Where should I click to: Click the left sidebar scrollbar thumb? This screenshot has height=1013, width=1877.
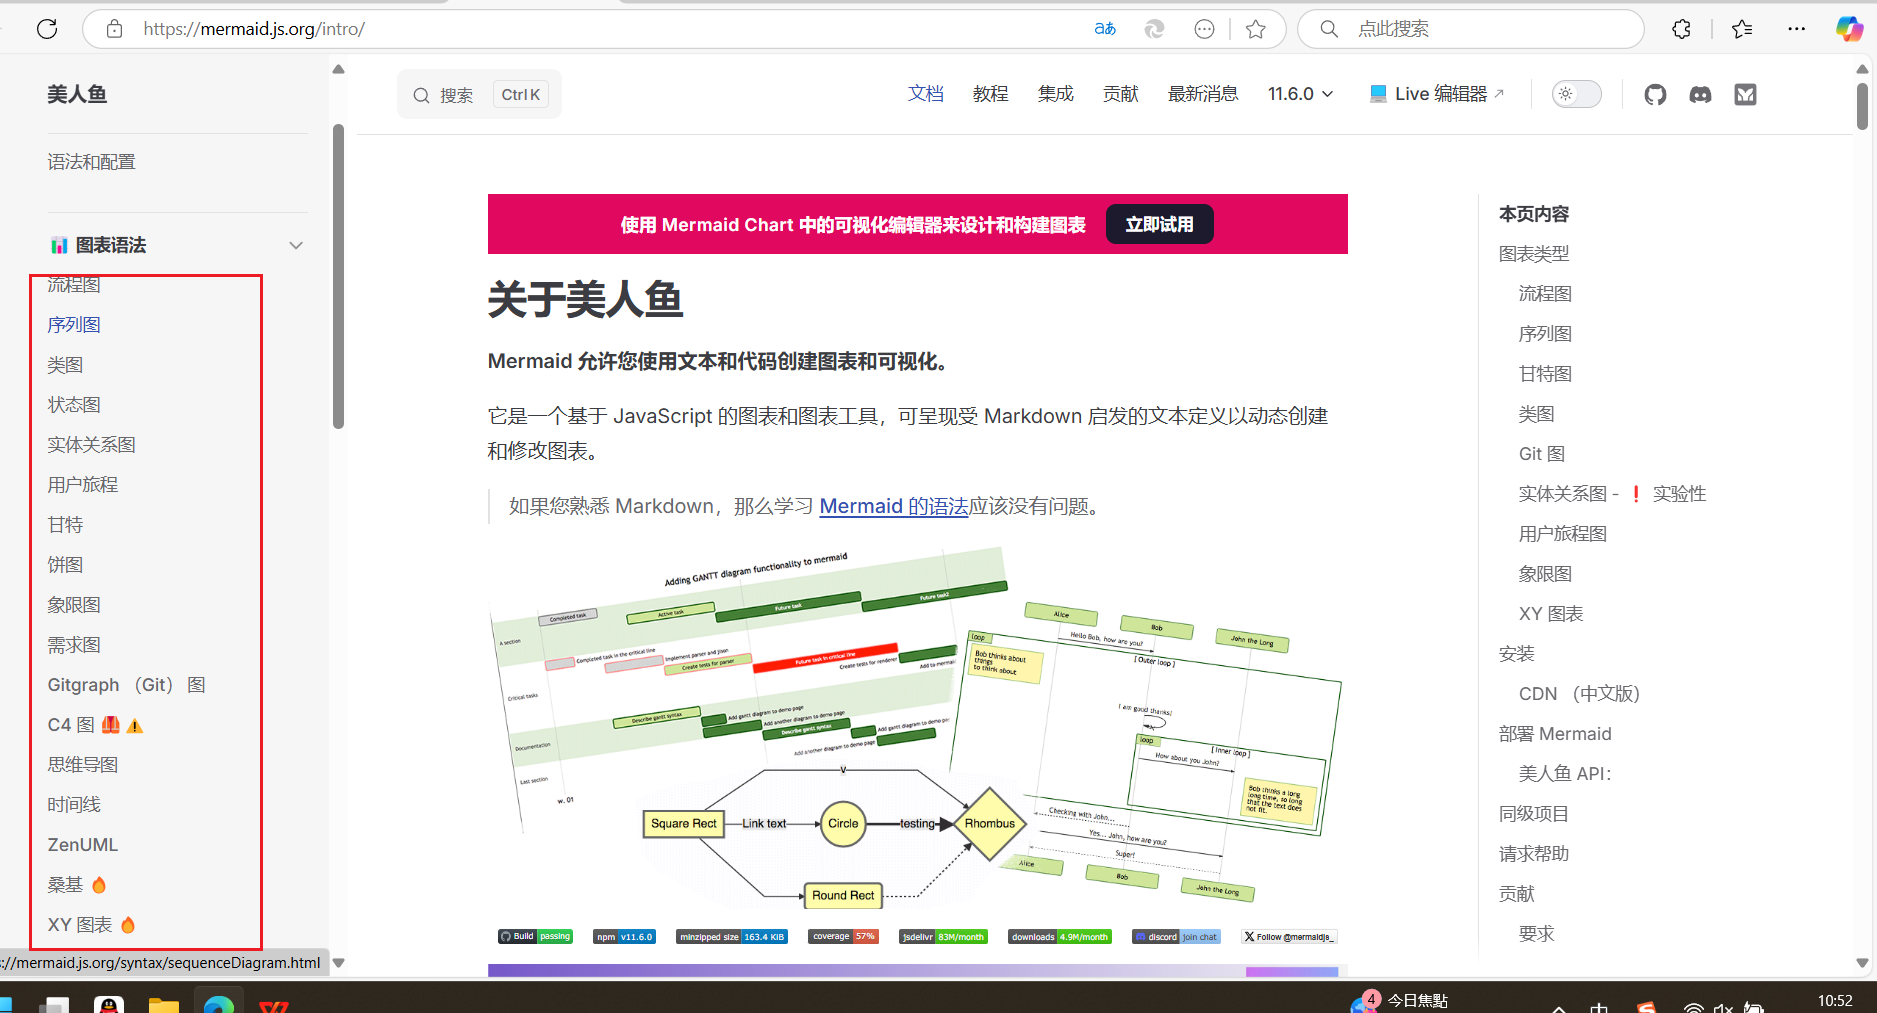click(x=338, y=276)
